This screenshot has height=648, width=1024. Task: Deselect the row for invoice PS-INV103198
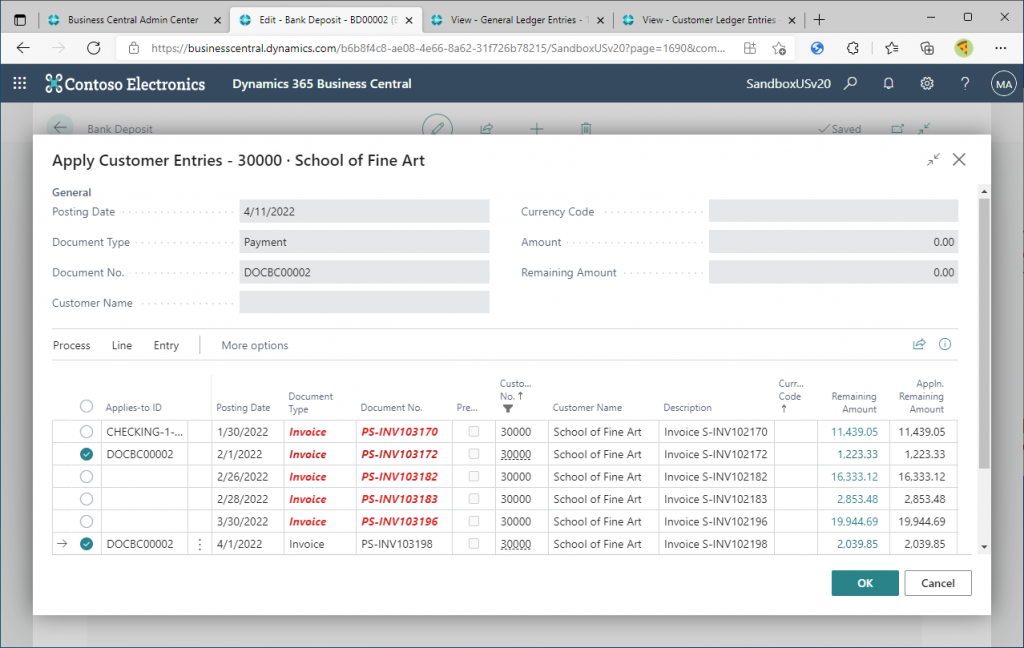pos(86,543)
